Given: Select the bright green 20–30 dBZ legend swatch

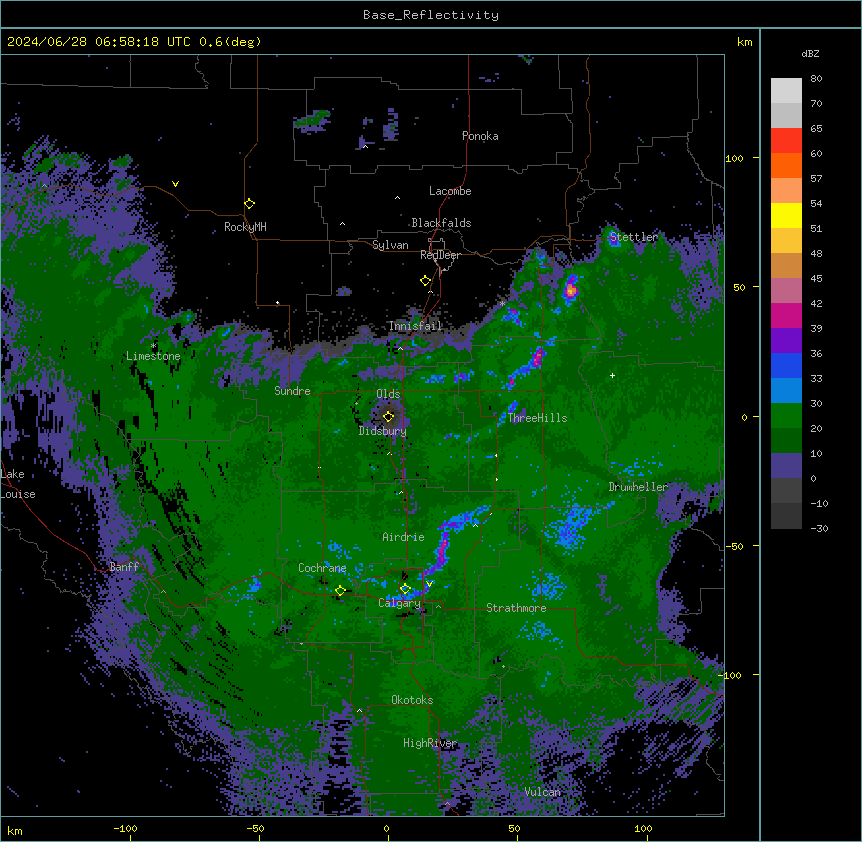Looking at the screenshot, I should coord(786,416).
